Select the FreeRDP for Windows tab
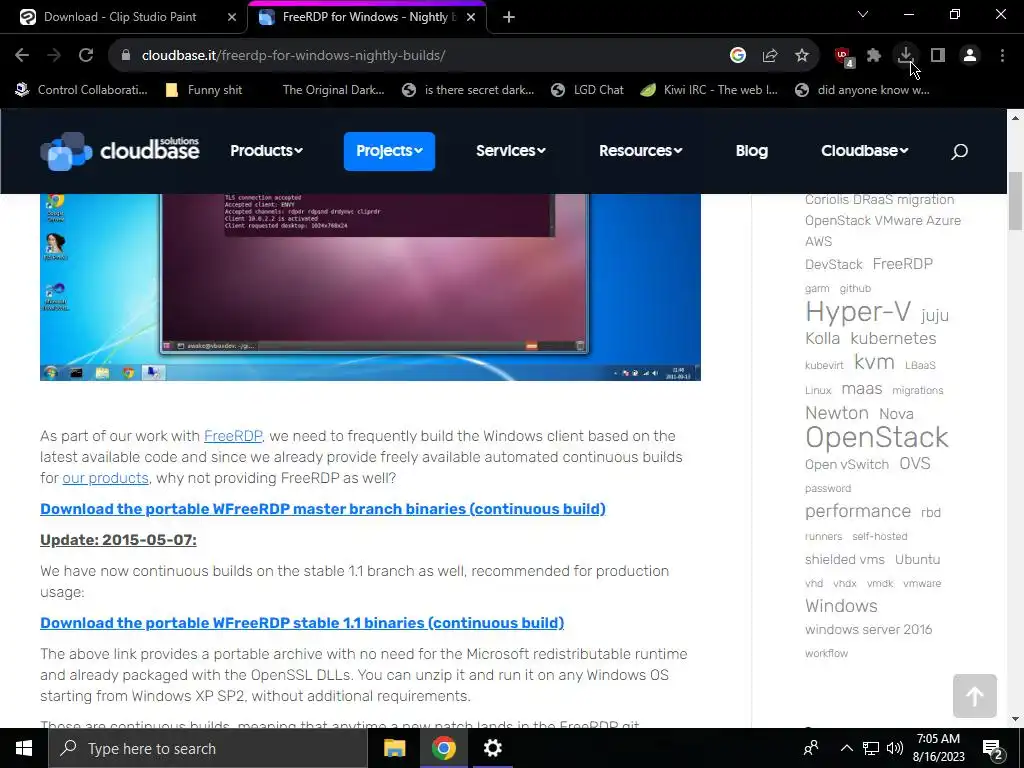This screenshot has width=1024, height=768. click(367, 17)
